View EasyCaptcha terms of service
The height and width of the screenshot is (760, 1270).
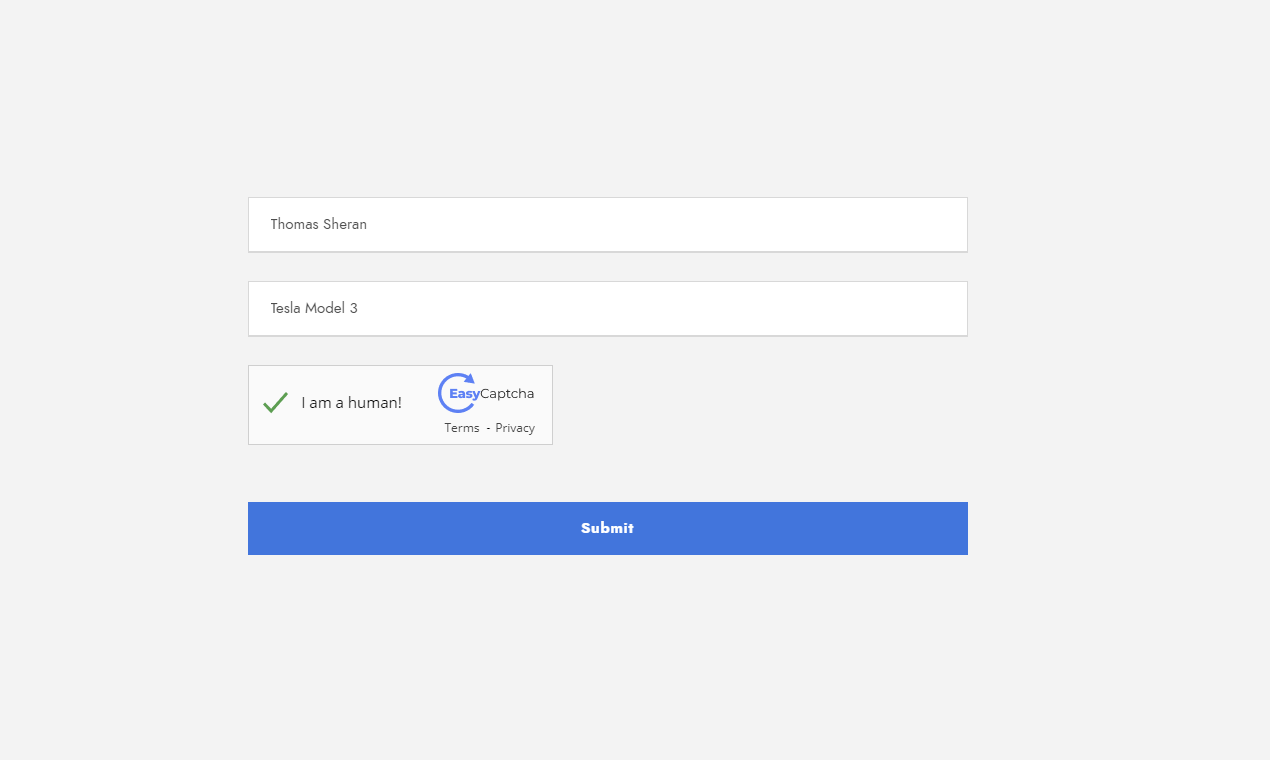[x=462, y=428]
